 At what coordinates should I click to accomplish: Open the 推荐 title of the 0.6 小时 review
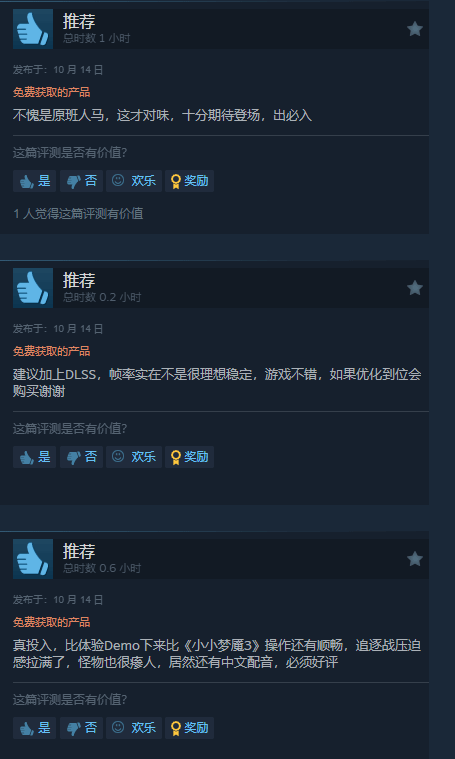coord(79,551)
